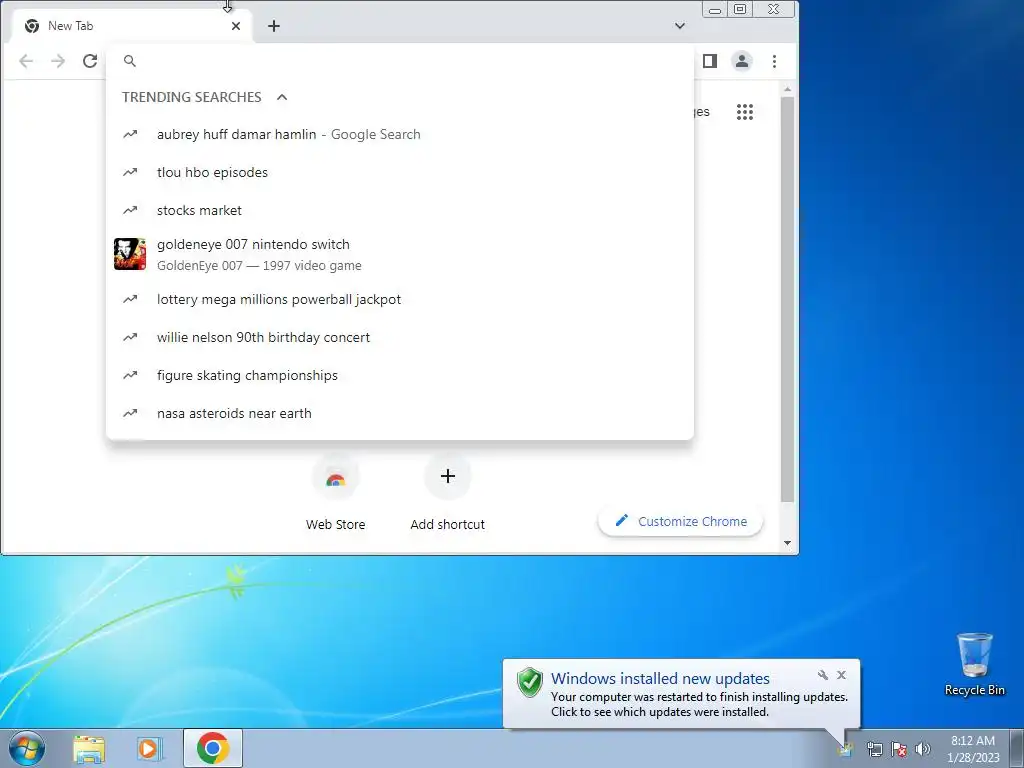The height and width of the screenshot is (768, 1024).
Task: Select suggestion tlou hbo episodes
Action: tap(400, 172)
